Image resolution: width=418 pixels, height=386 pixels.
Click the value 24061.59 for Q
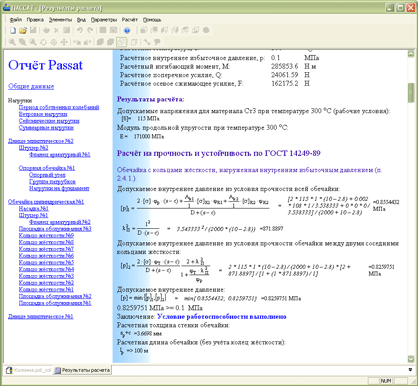[x=285, y=75]
